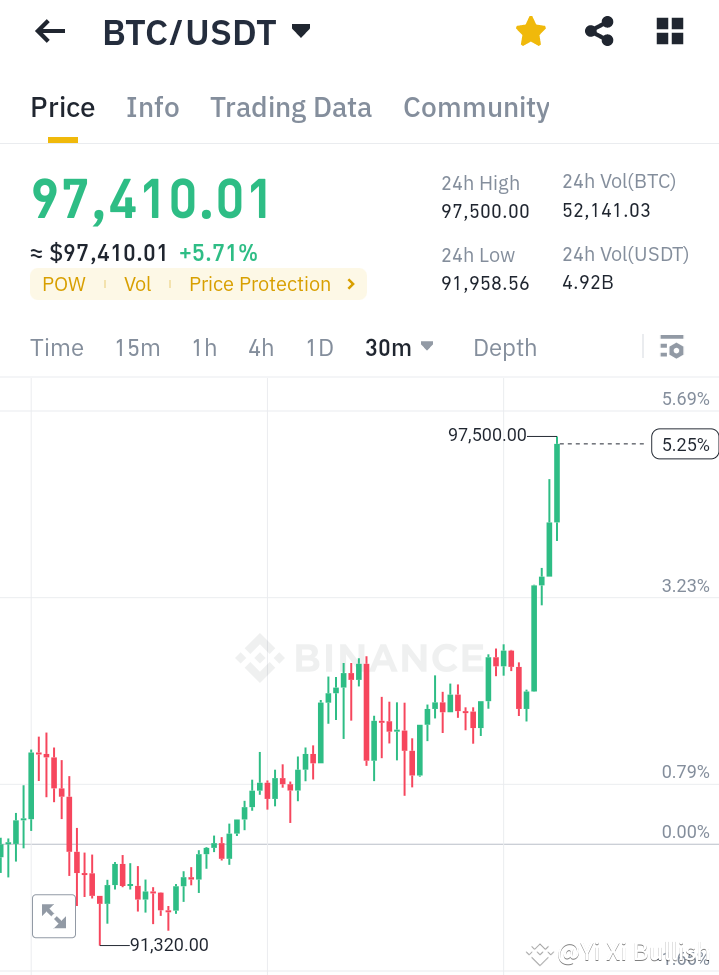This screenshot has width=719, height=975.
Task: Open Price Protection details
Action: pyautogui.click(x=259, y=284)
